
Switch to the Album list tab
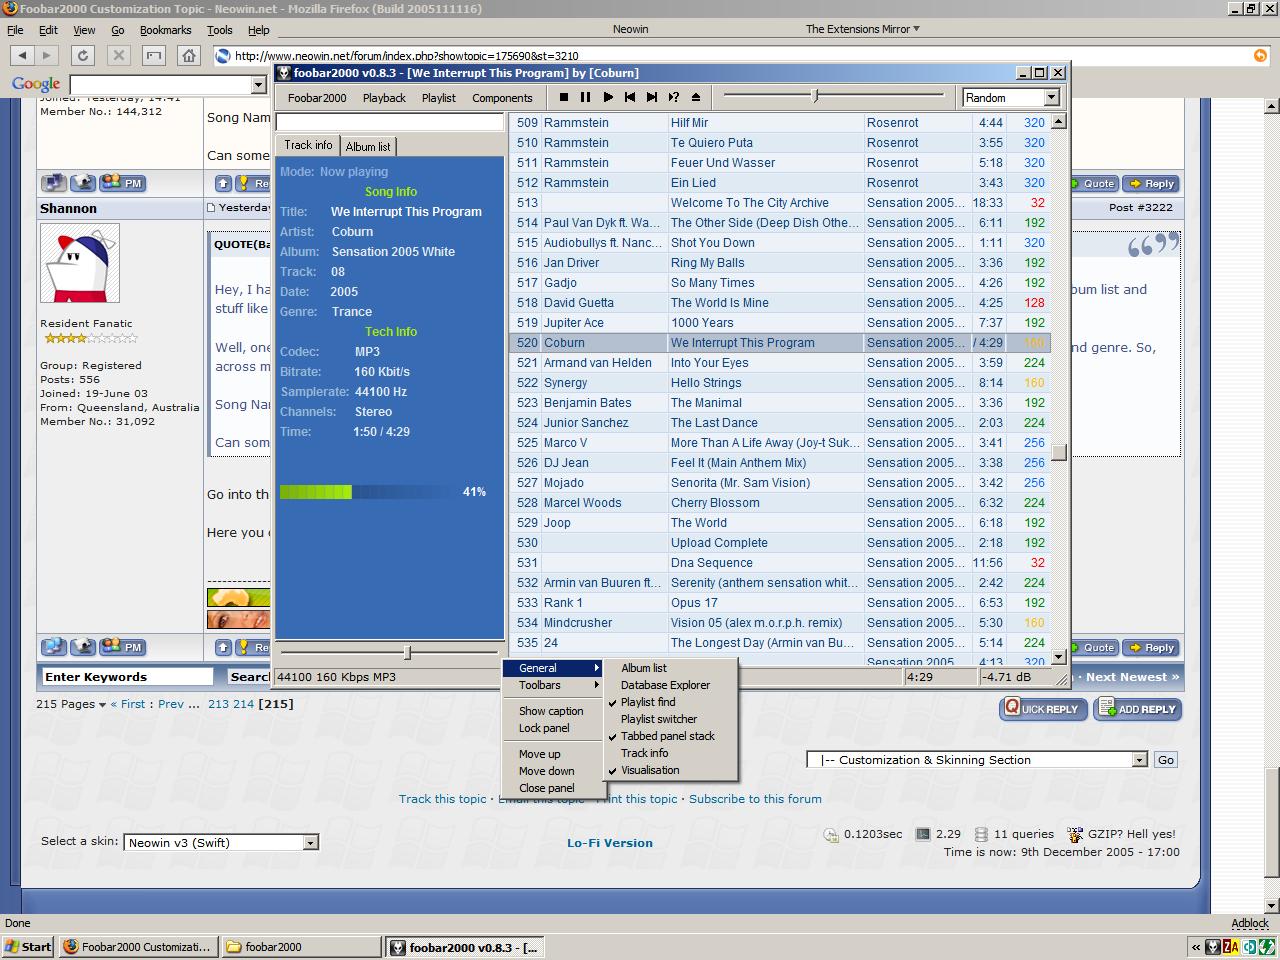click(x=368, y=147)
